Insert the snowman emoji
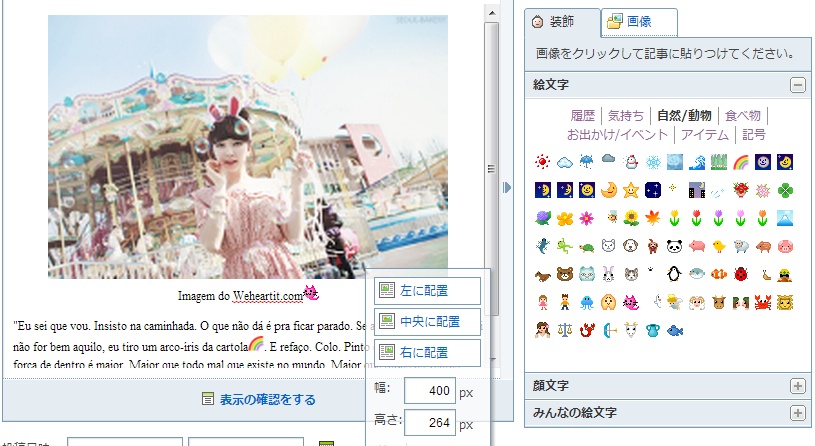The height and width of the screenshot is (446, 815). [631, 162]
